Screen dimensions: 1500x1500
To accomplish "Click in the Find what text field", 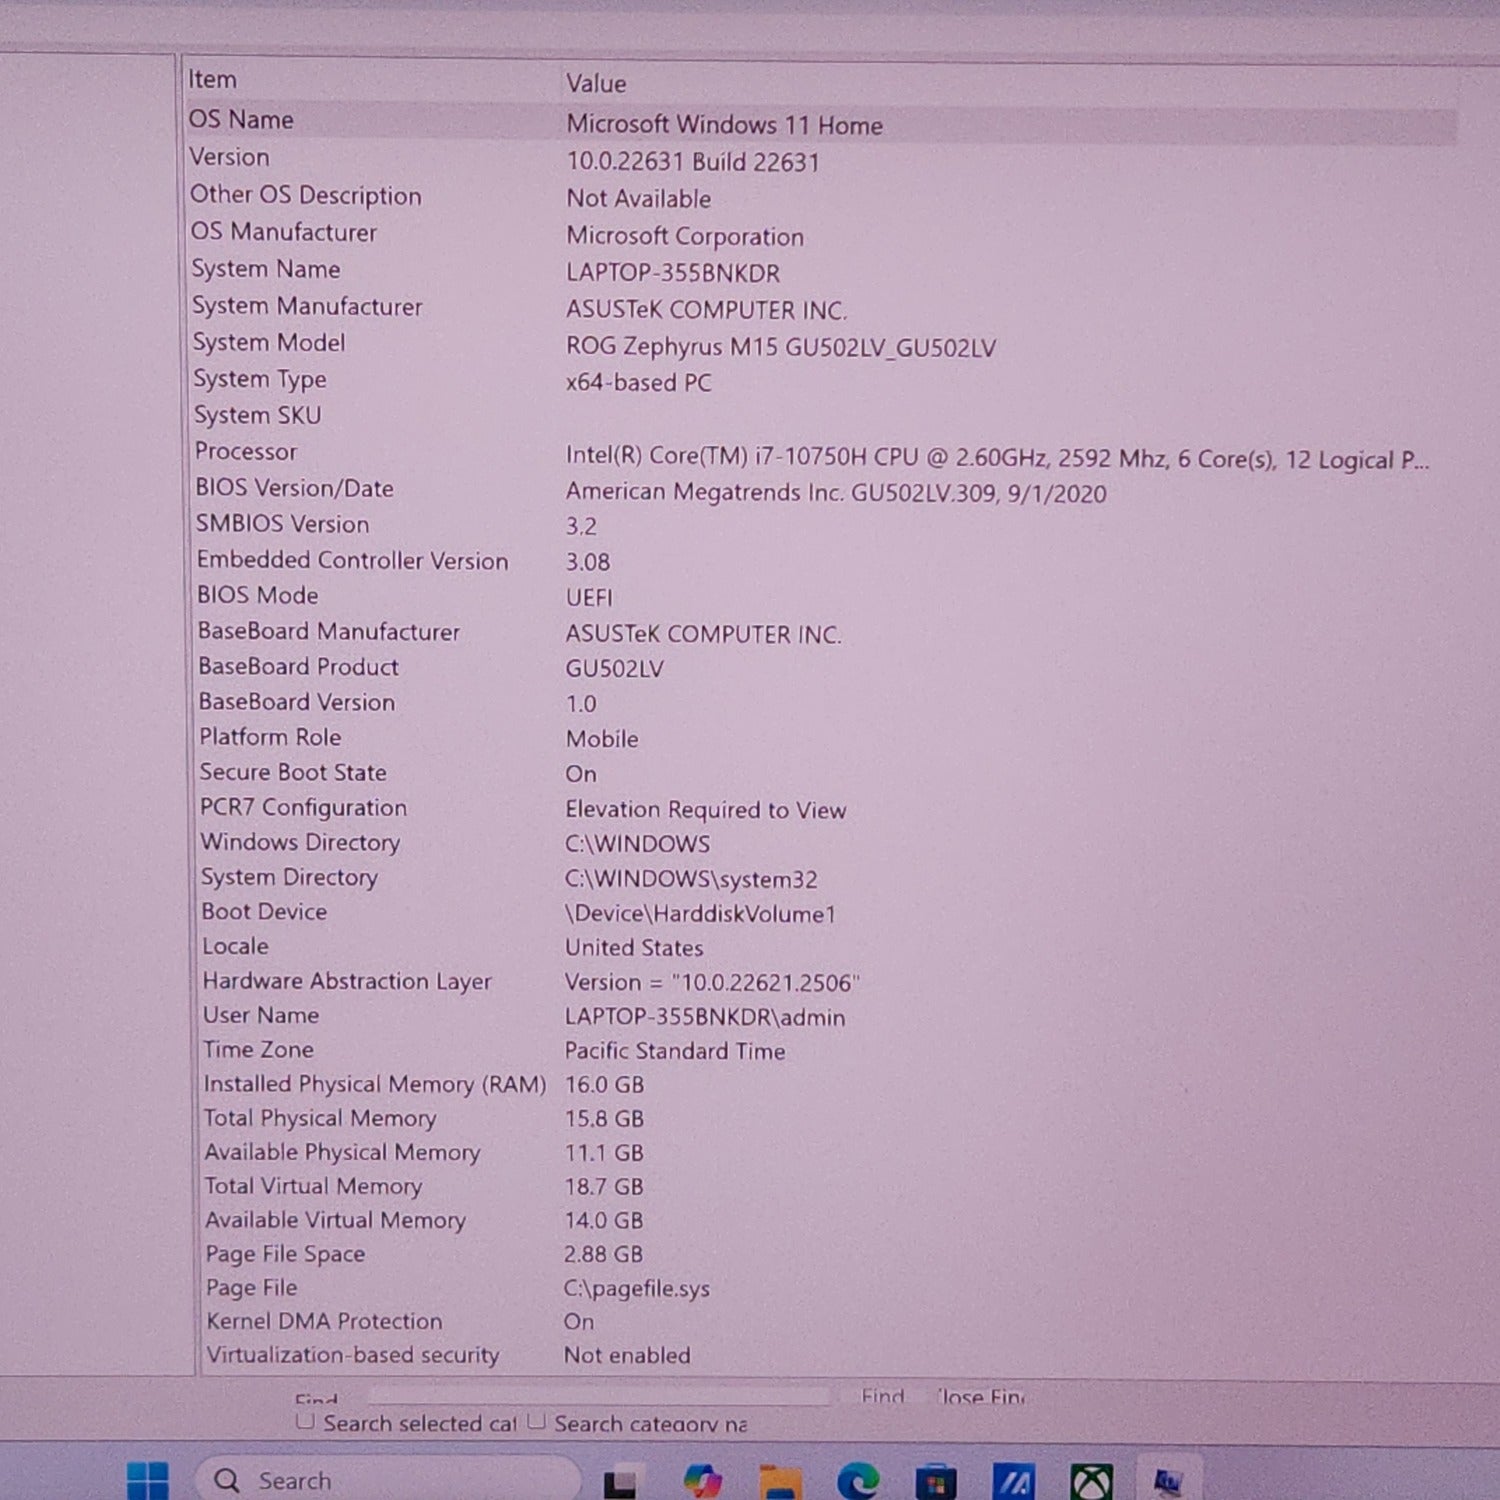I will point(600,1396).
